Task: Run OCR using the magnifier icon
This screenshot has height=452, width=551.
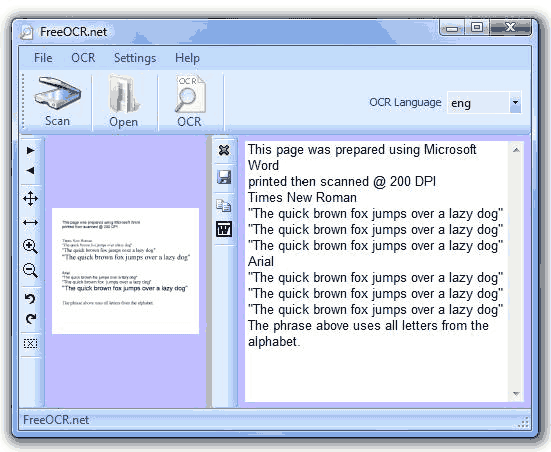Action: 190,102
